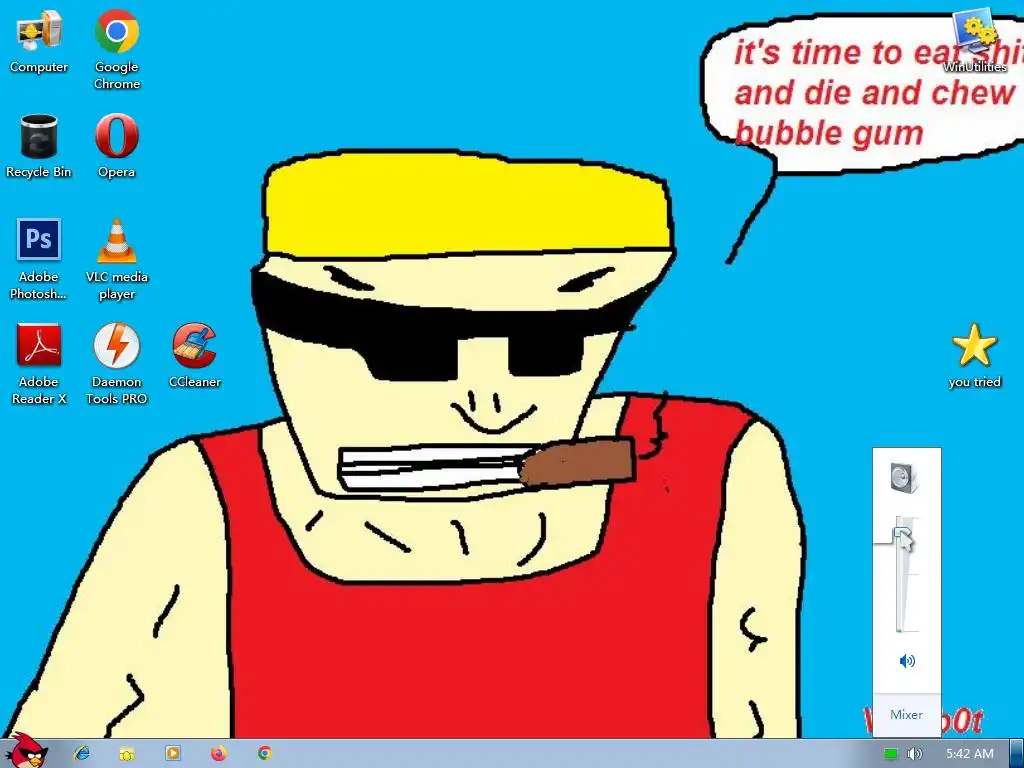
Task: Select the Adobe Photoshop desktop icon
Action: click(39, 259)
